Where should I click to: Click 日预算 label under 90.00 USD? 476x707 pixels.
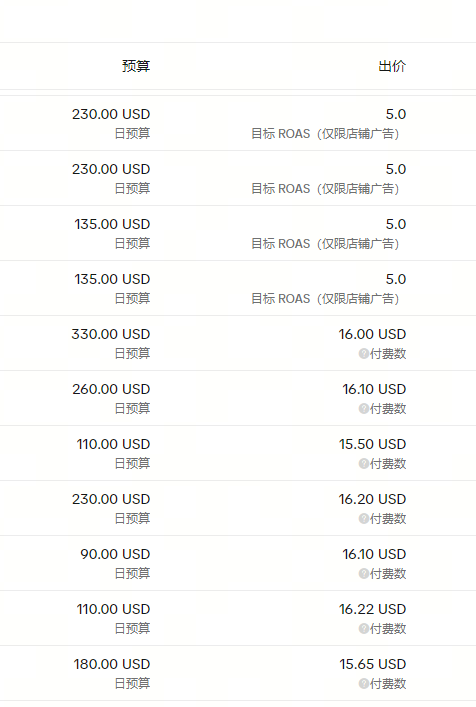click(x=132, y=574)
